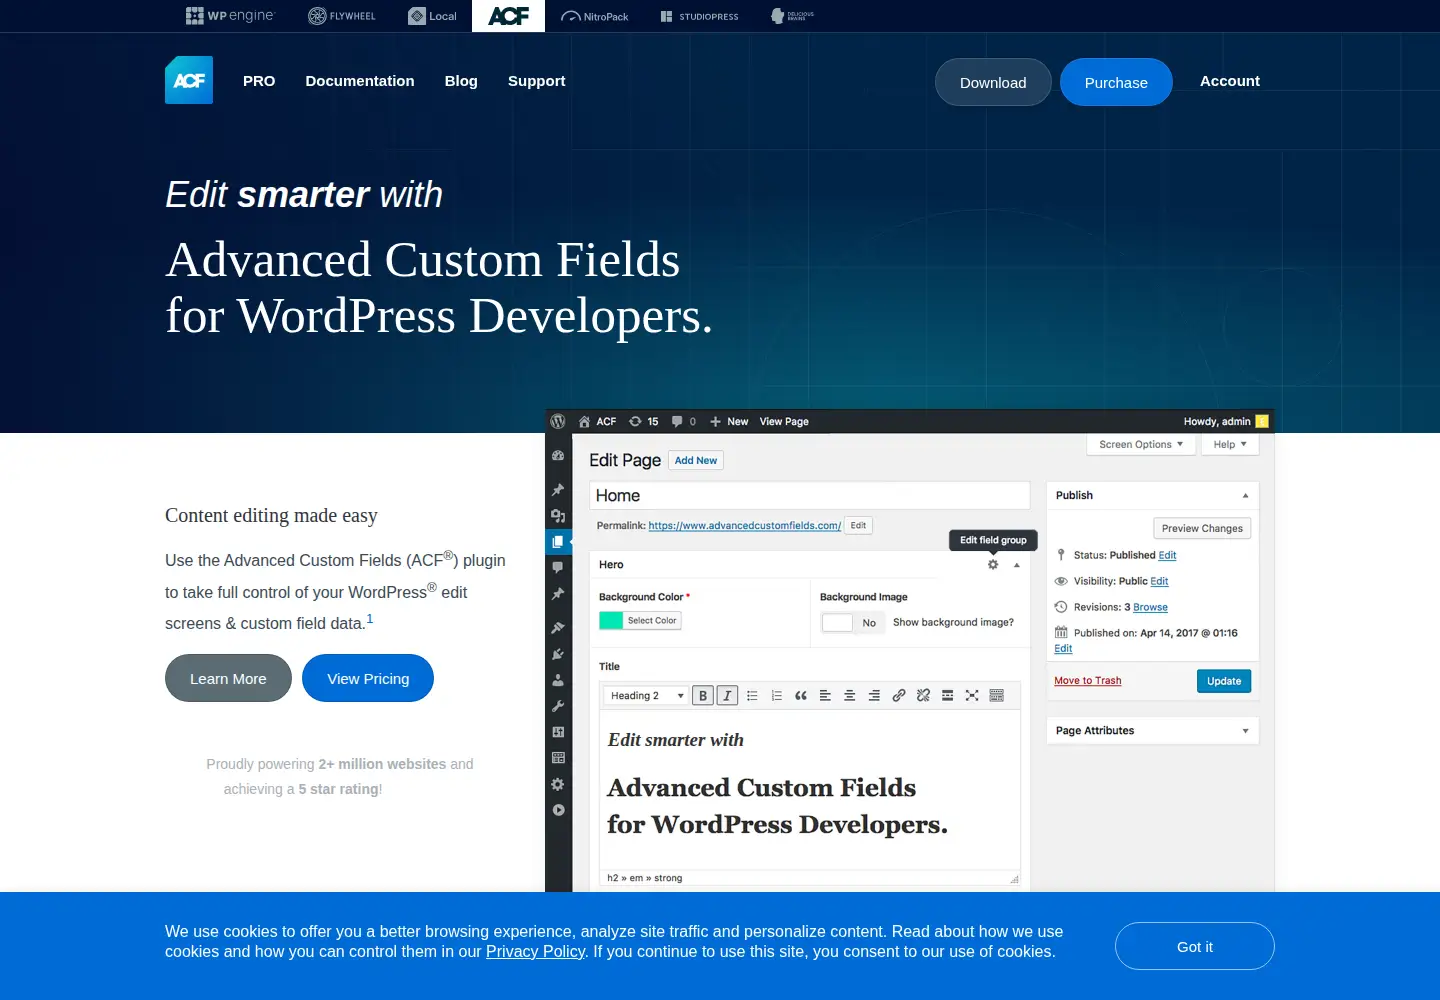The height and width of the screenshot is (1000, 1440).
Task: Click View Page in the admin bar
Action: click(x=784, y=422)
